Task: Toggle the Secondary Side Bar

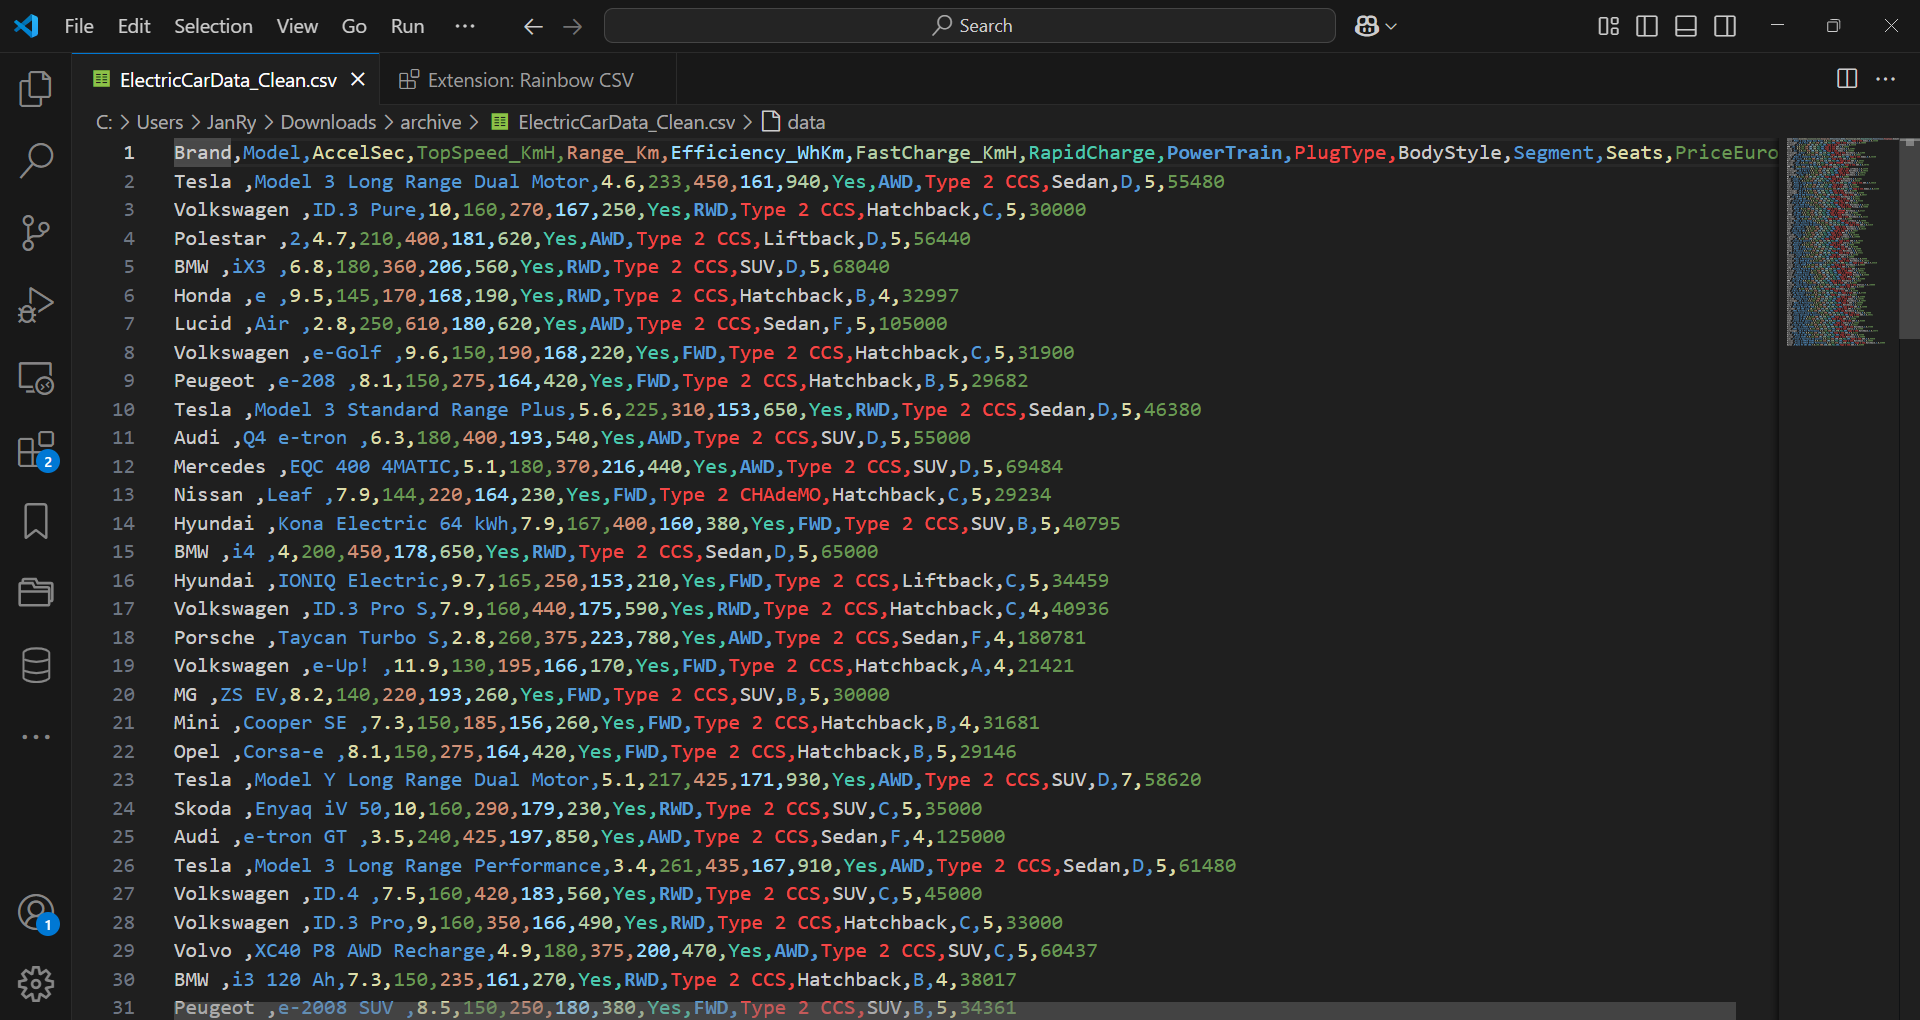Action: pyautogui.click(x=1725, y=26)
